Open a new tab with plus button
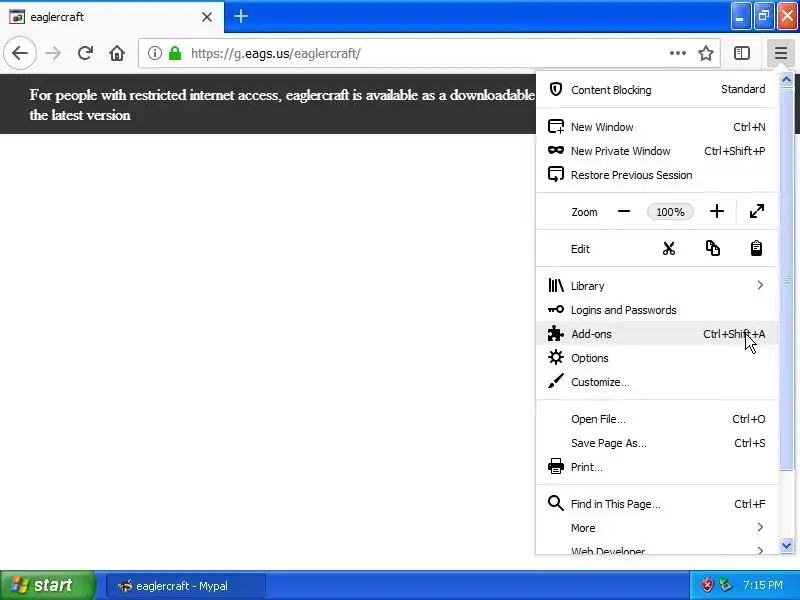The image size is (800, 600). tap(241, 16)
